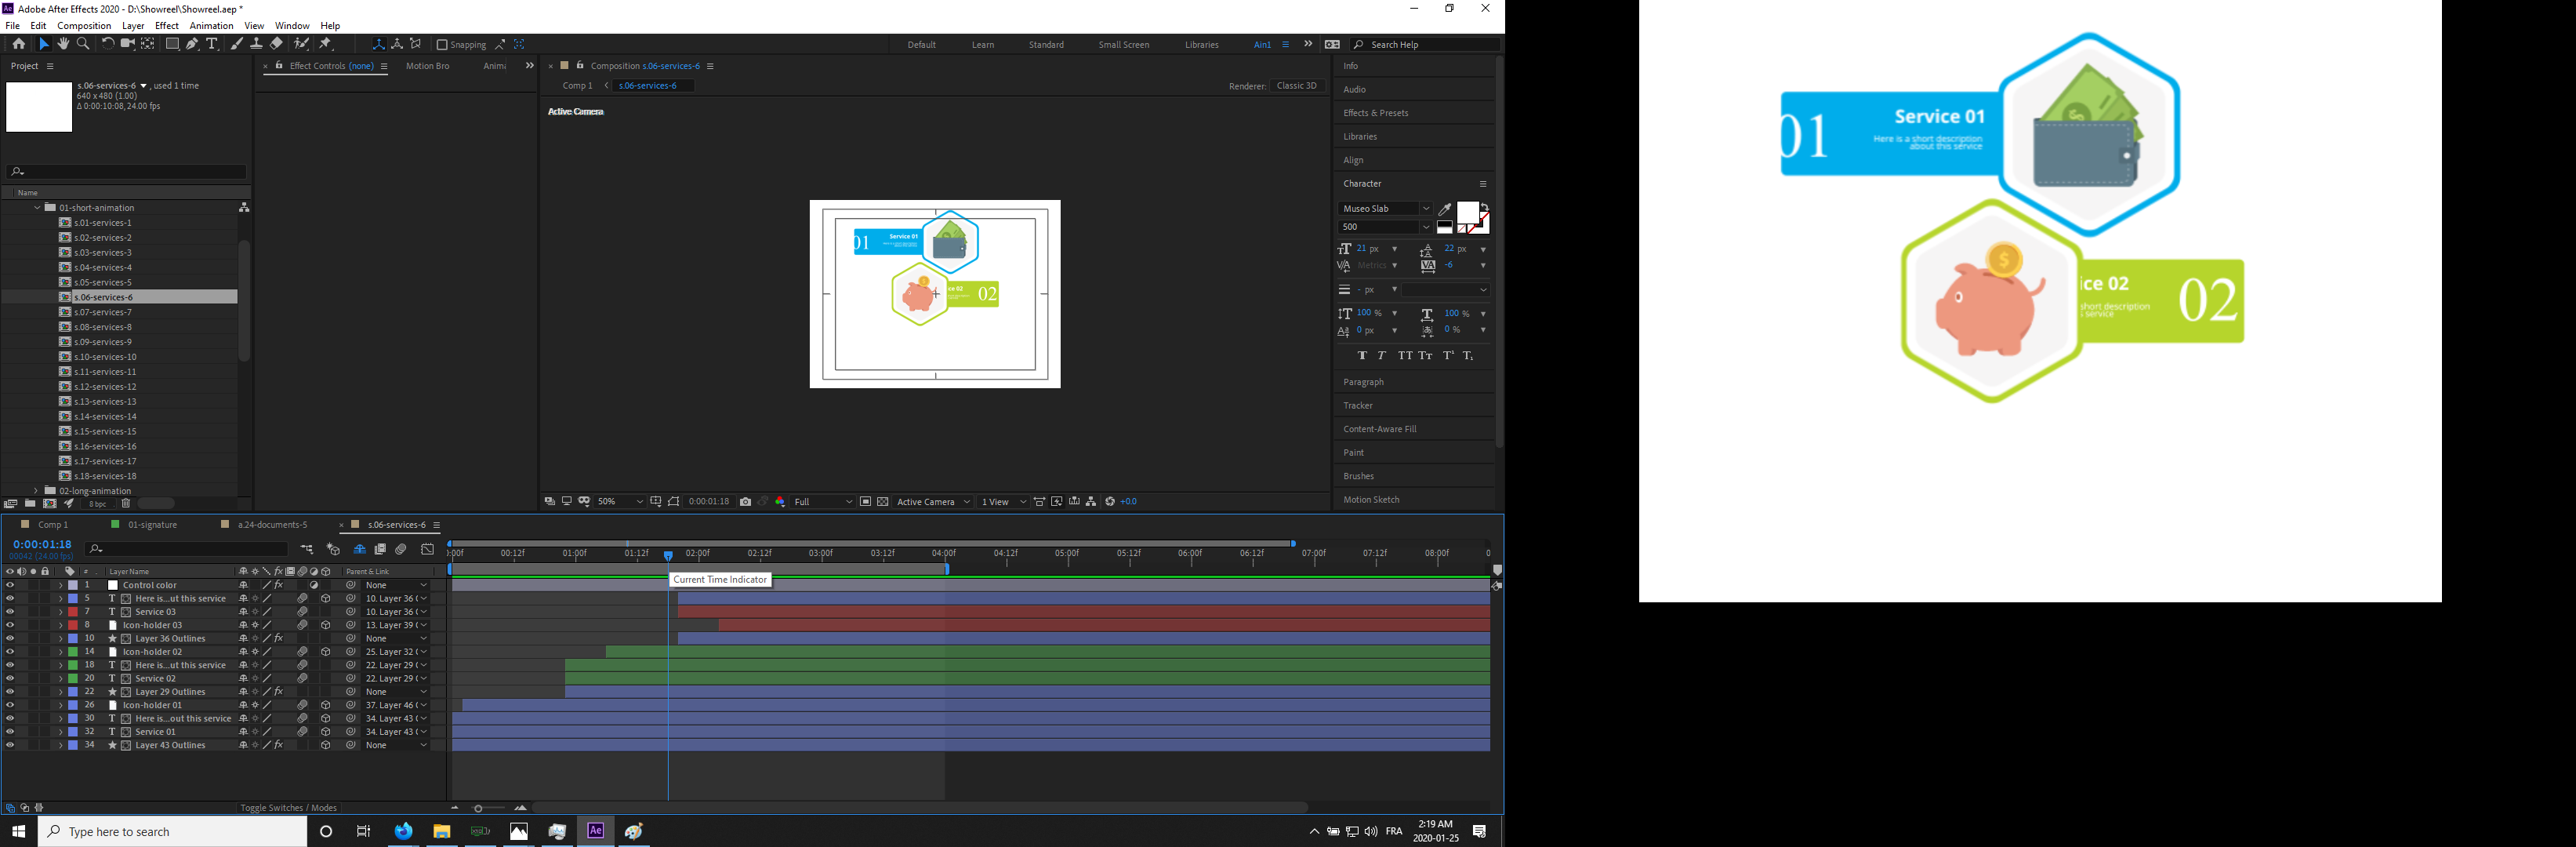Click the eyedropper in Character panel
Screen dimensions: 2576x847
pos(1445,209)
